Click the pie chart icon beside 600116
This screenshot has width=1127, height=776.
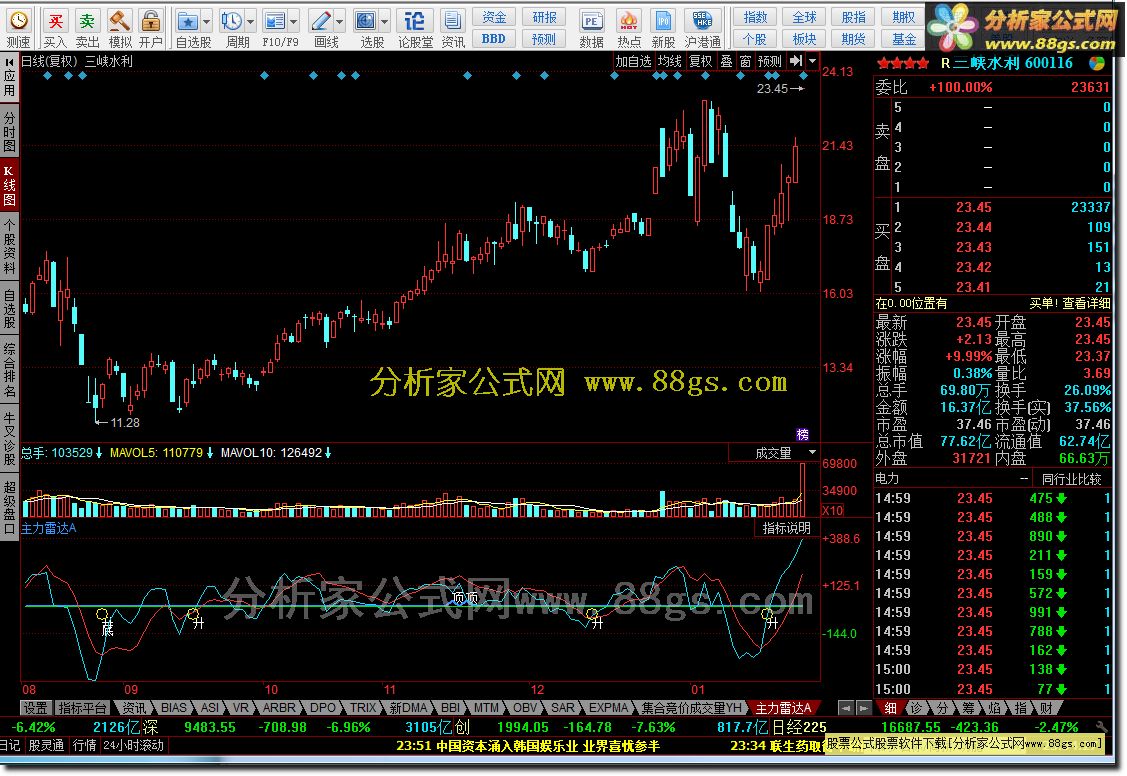coord(1097,63)
